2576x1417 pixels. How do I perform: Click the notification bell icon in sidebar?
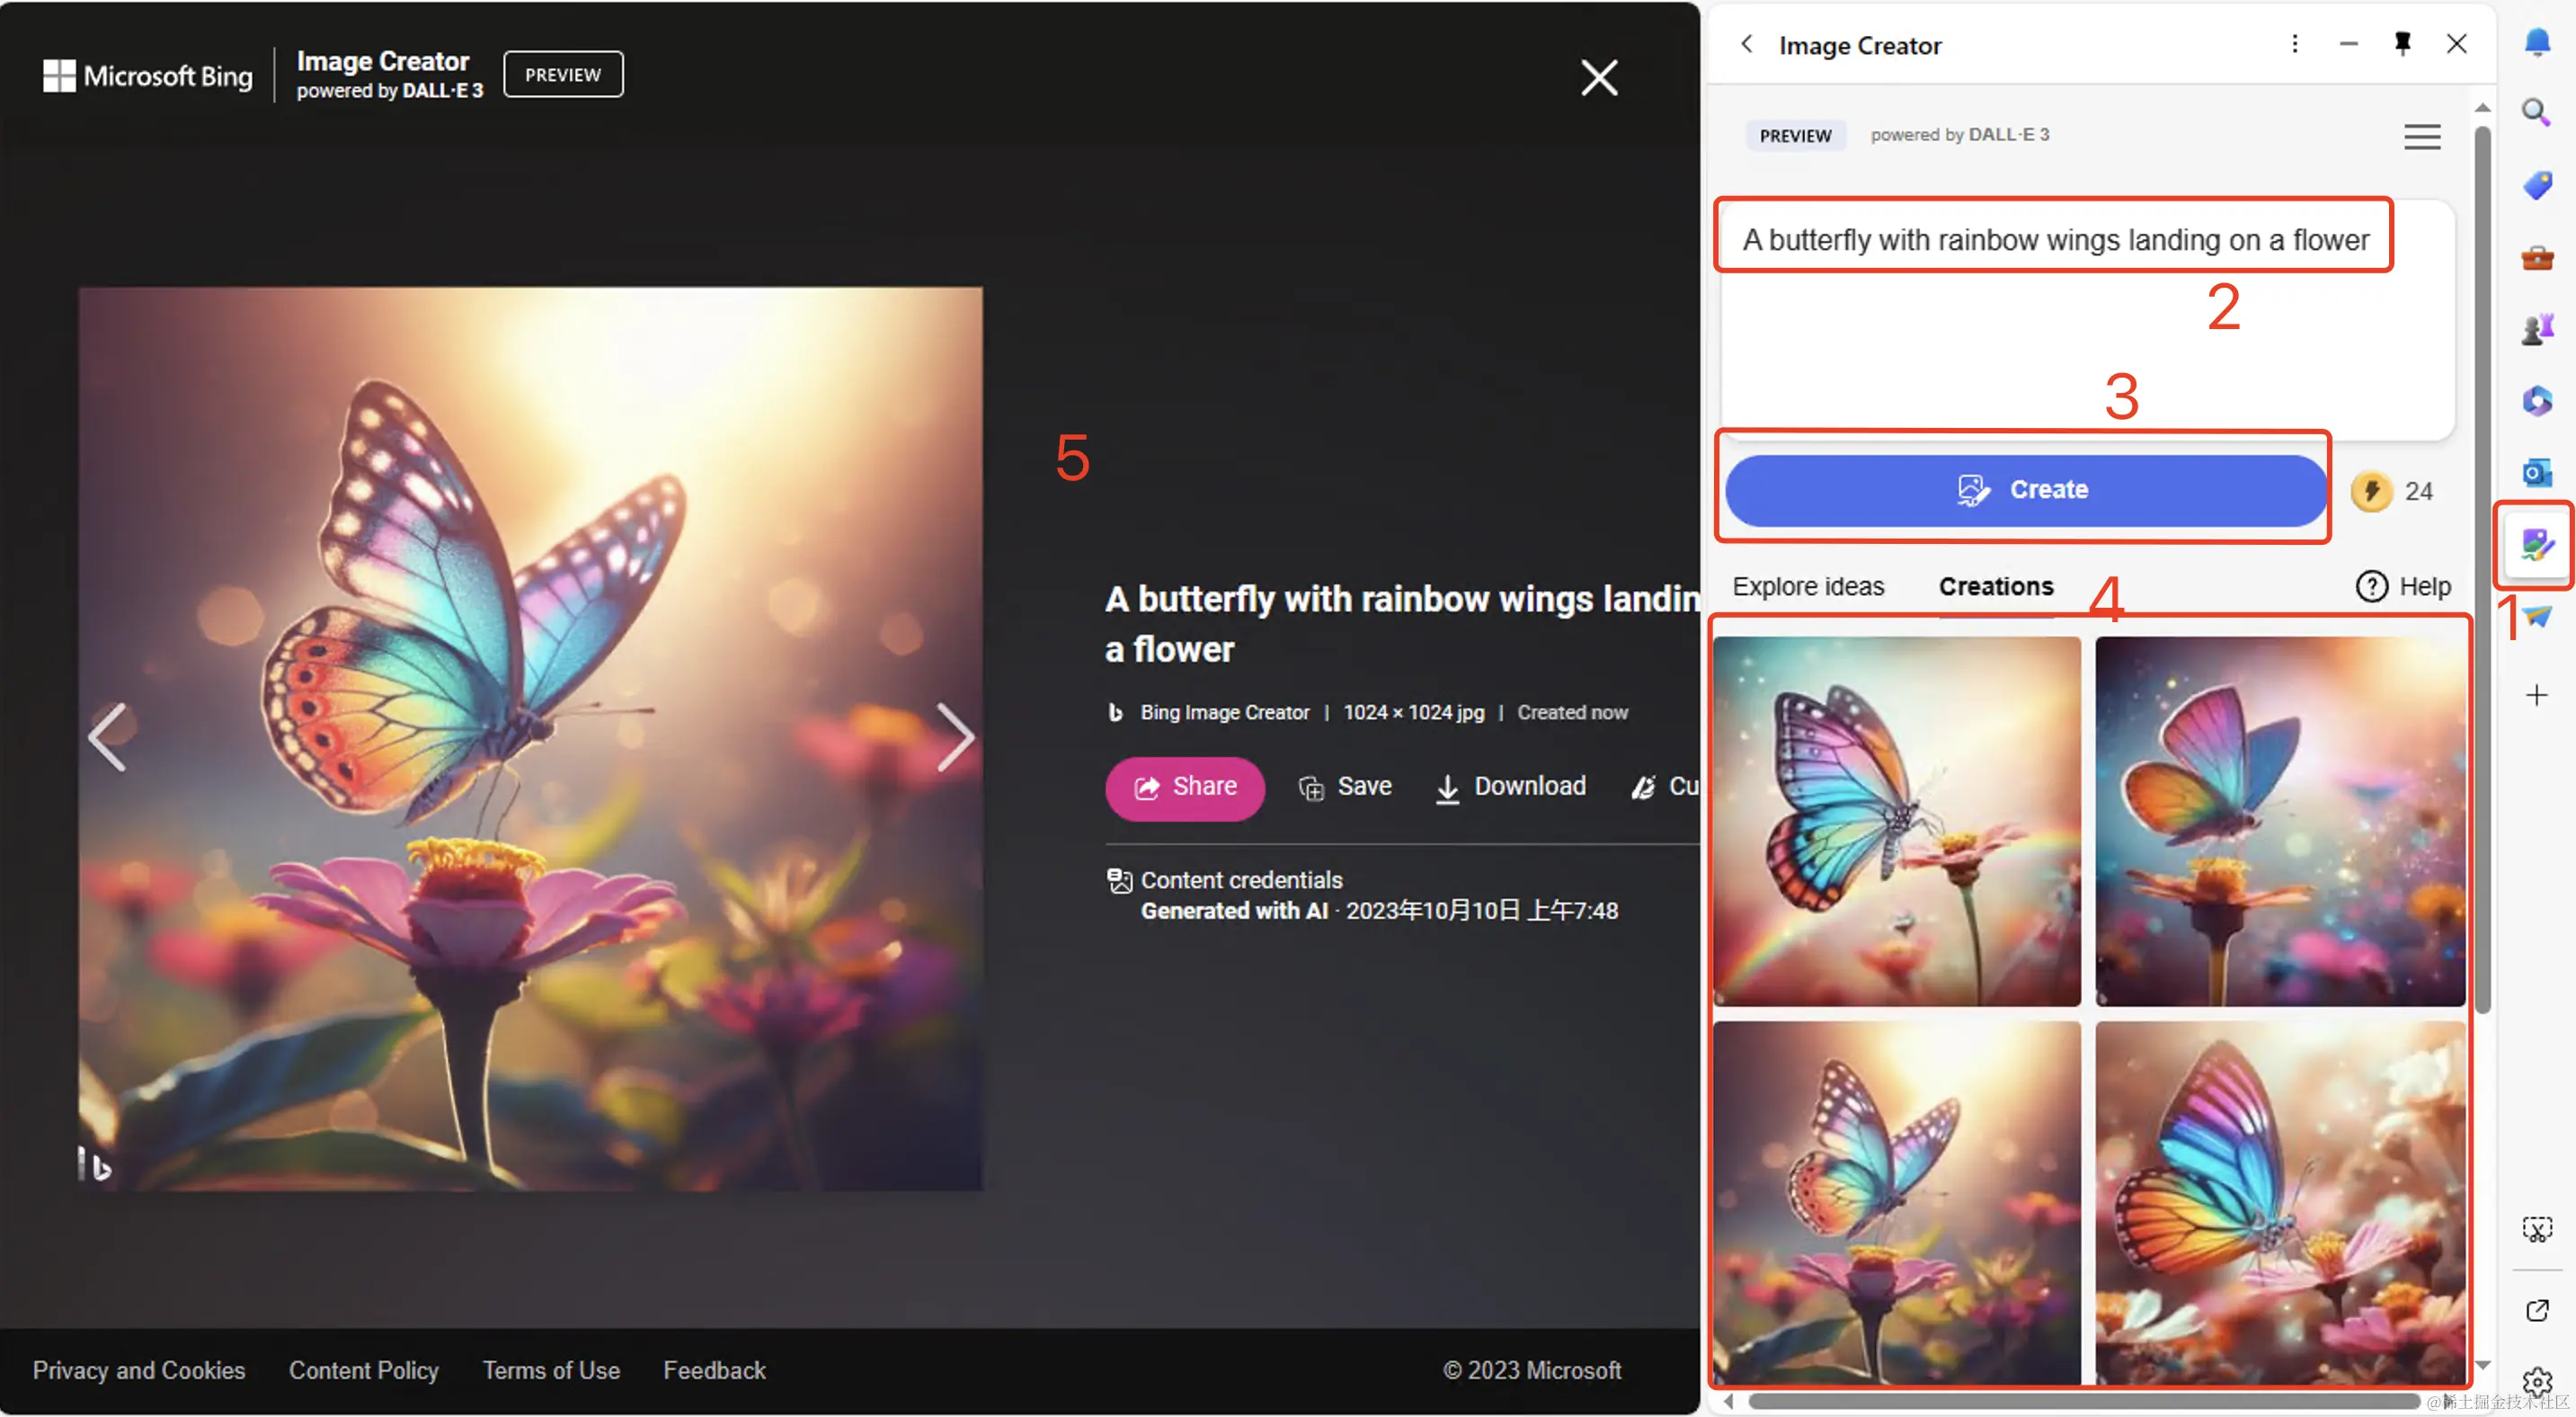(x=2536, y=42)
